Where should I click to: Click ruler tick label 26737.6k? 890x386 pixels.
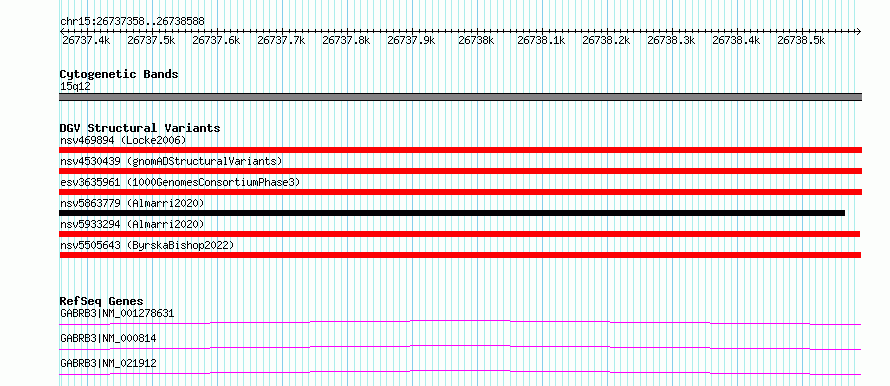point(216,40)
